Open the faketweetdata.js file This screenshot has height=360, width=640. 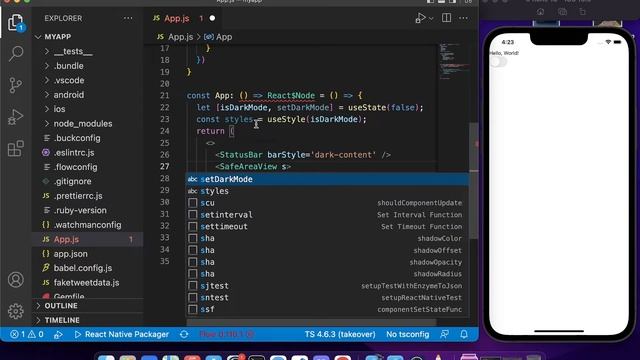[86, 282]
